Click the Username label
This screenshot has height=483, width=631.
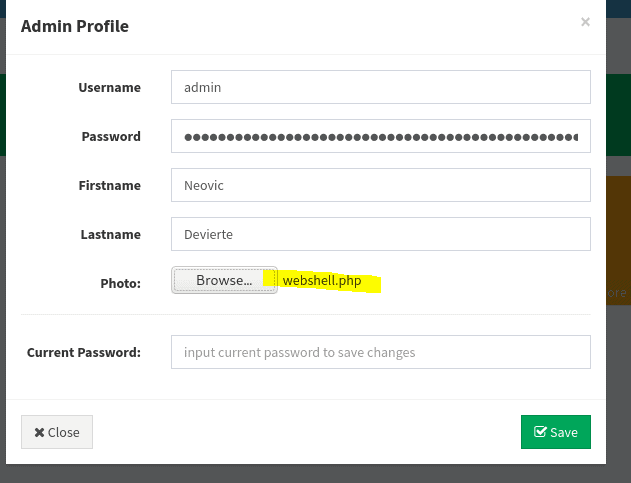pyautogui.click(x=109, y=87)
